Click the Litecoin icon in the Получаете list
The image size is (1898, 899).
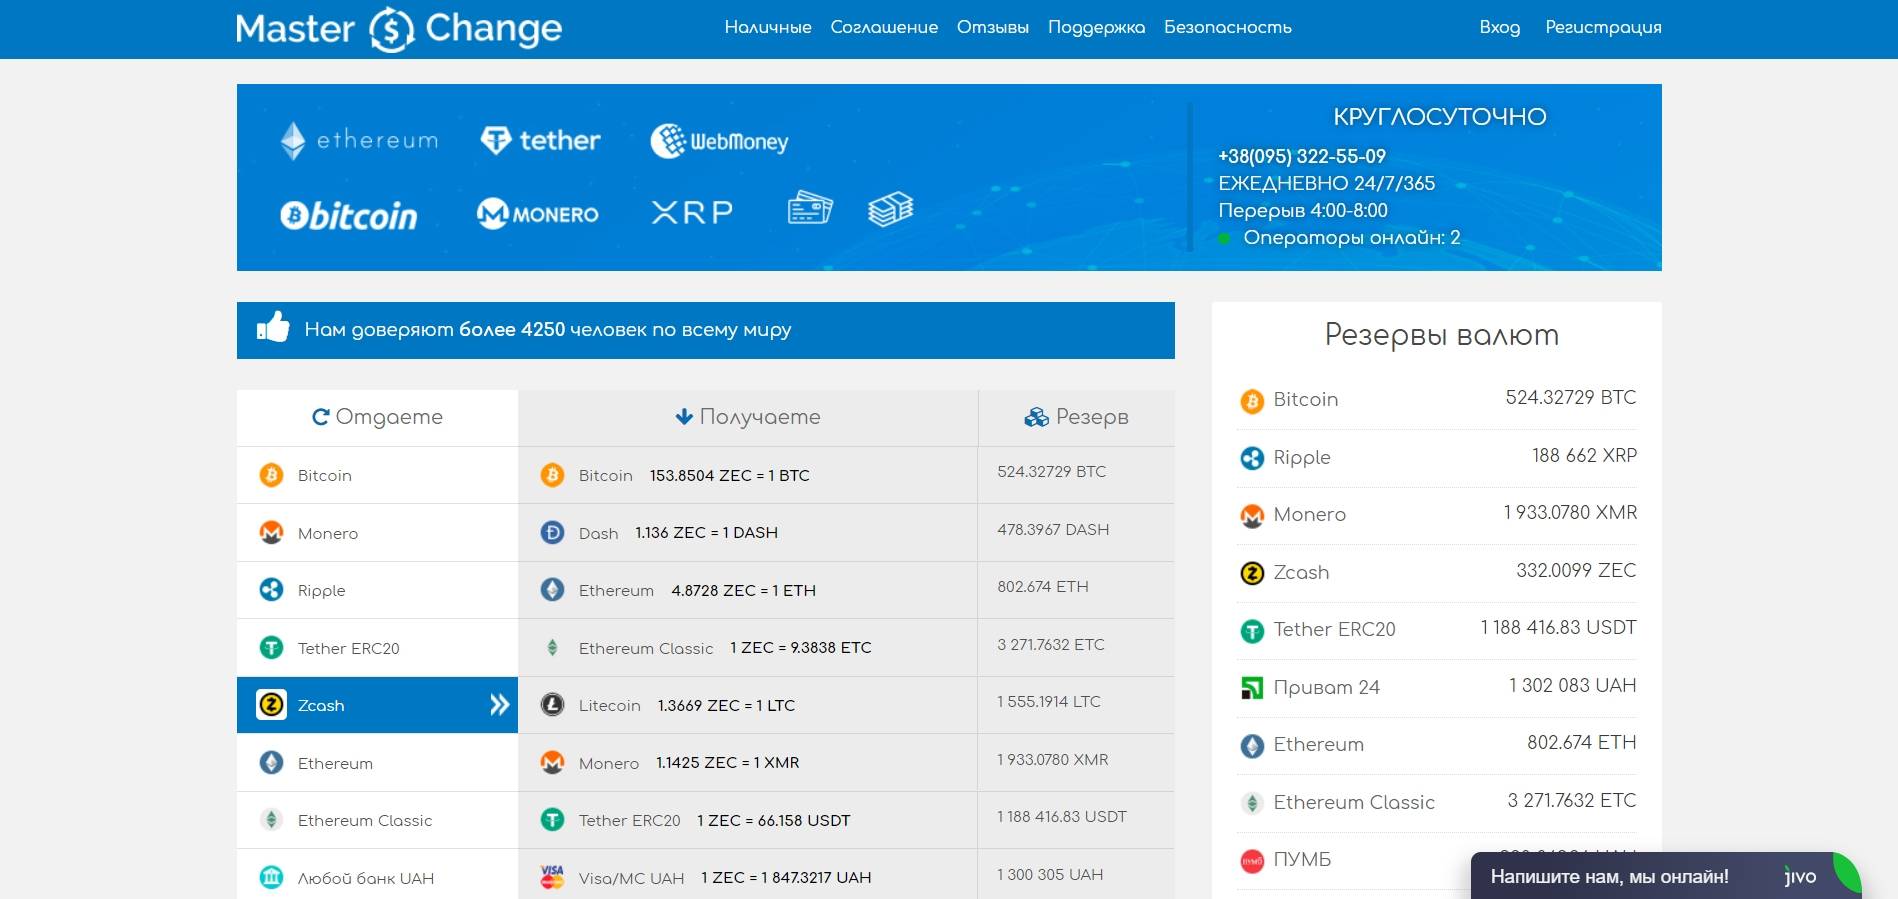click(552, 705)
